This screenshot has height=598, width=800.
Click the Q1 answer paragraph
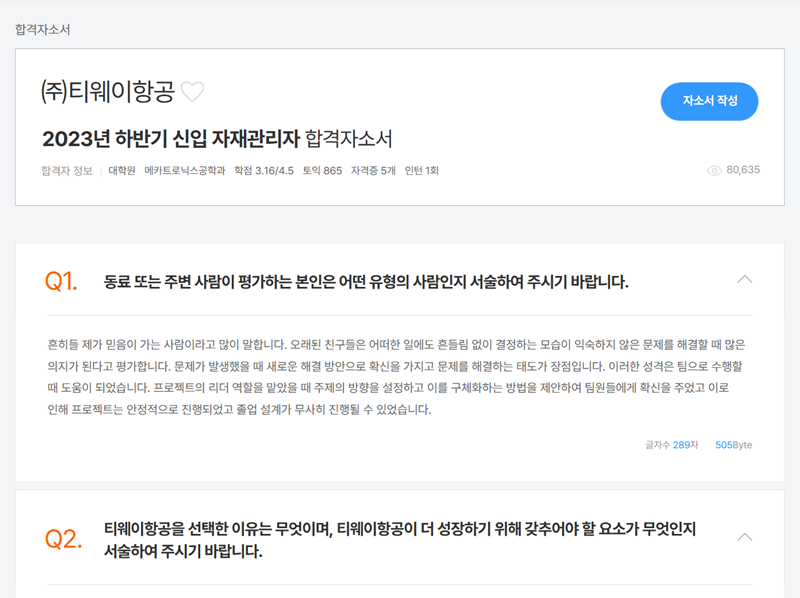point(396,377)
